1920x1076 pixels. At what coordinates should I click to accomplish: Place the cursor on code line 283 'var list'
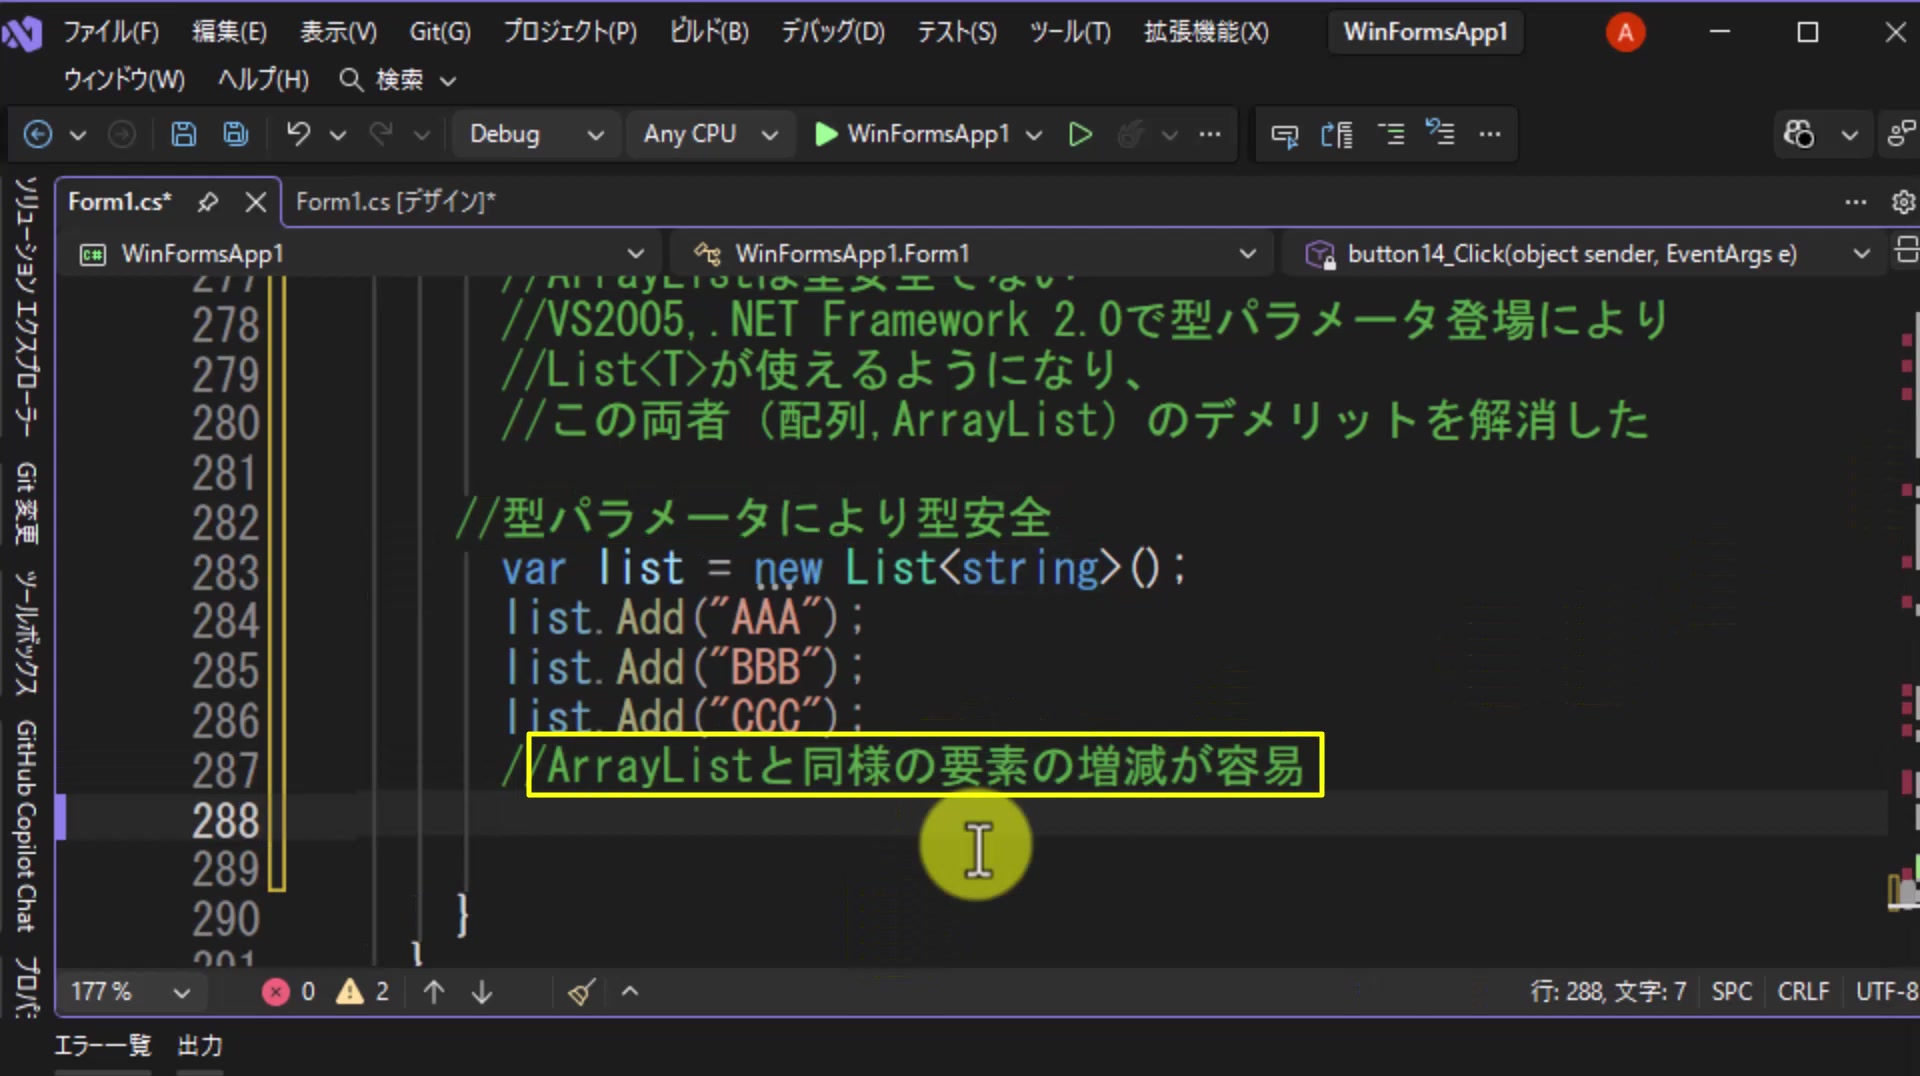coord(843,569)
